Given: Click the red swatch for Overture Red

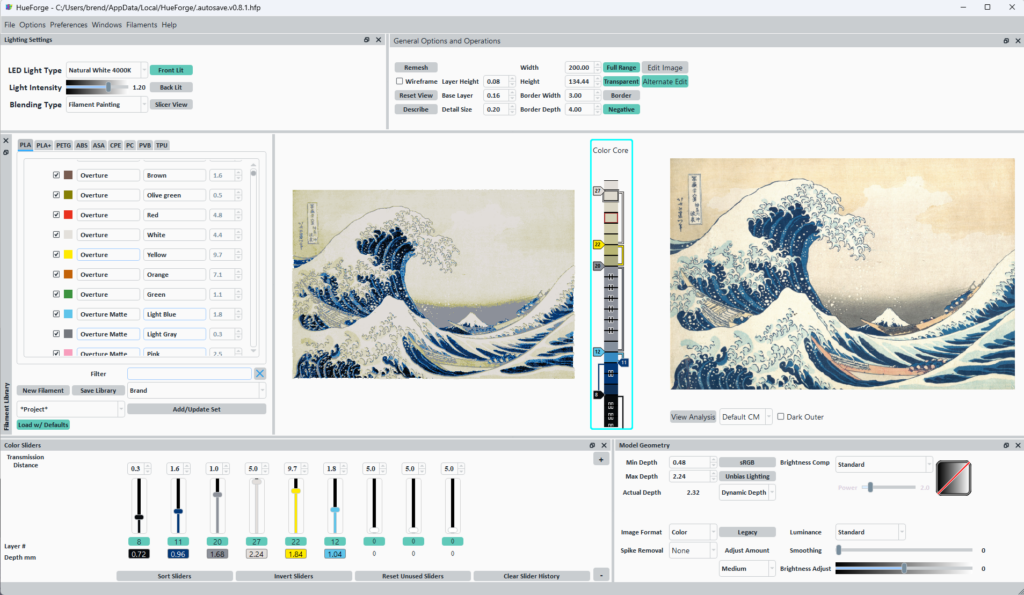Looking at the screenshot, I should click(x=68, y=215).
